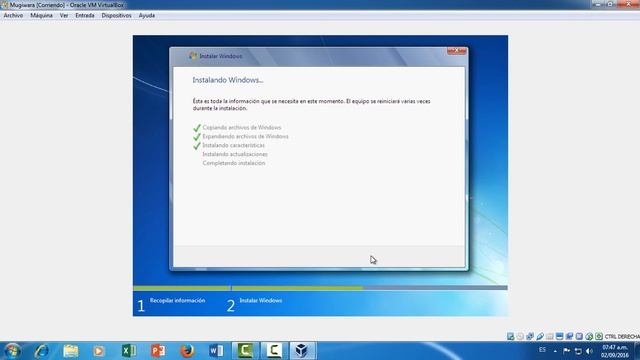
Task: Click the taskbar clock showing 07:47 a.m.
Action: tap(614, 351)
